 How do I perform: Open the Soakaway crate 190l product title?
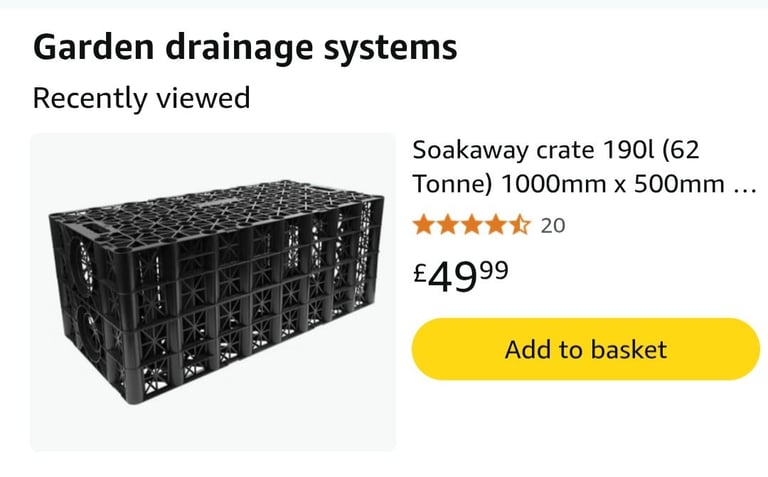(585, 167)
